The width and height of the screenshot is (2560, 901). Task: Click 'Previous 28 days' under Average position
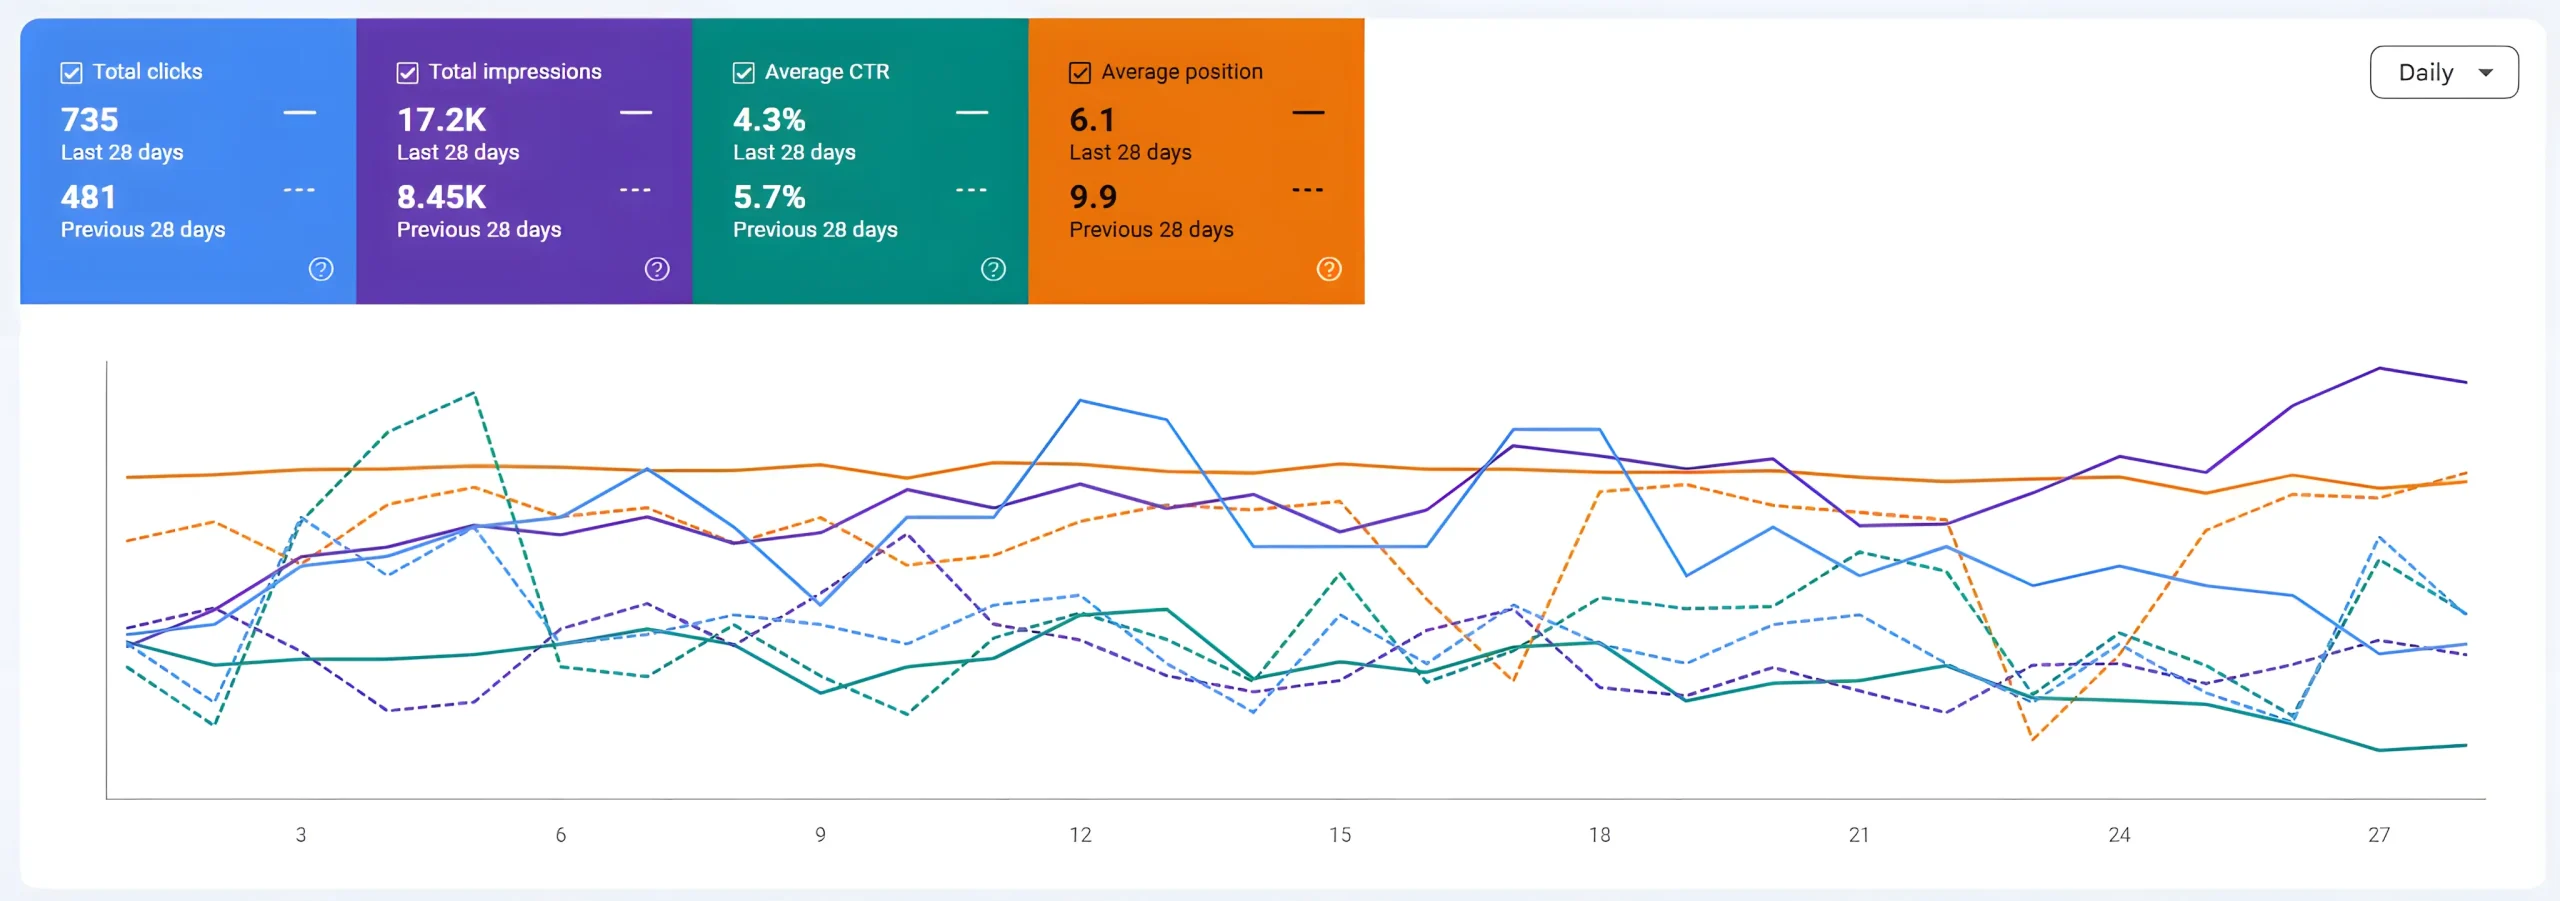(x=1151, y=229)
